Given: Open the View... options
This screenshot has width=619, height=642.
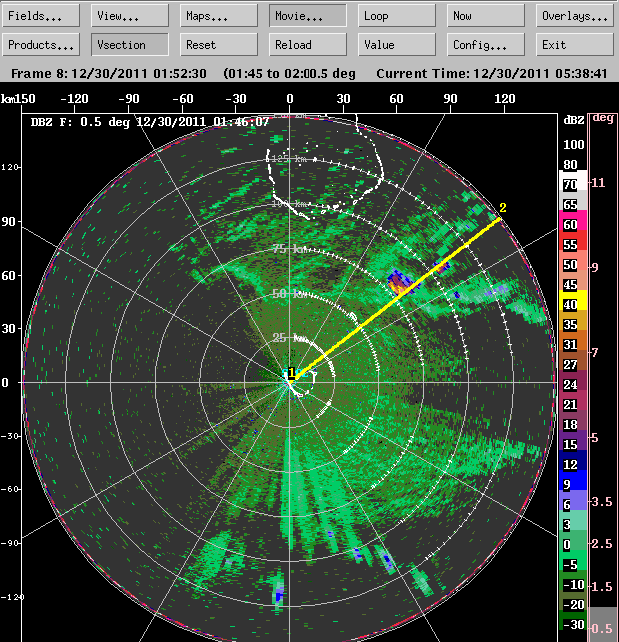Looking at the screenshot, I should click(x=130, y=16).
